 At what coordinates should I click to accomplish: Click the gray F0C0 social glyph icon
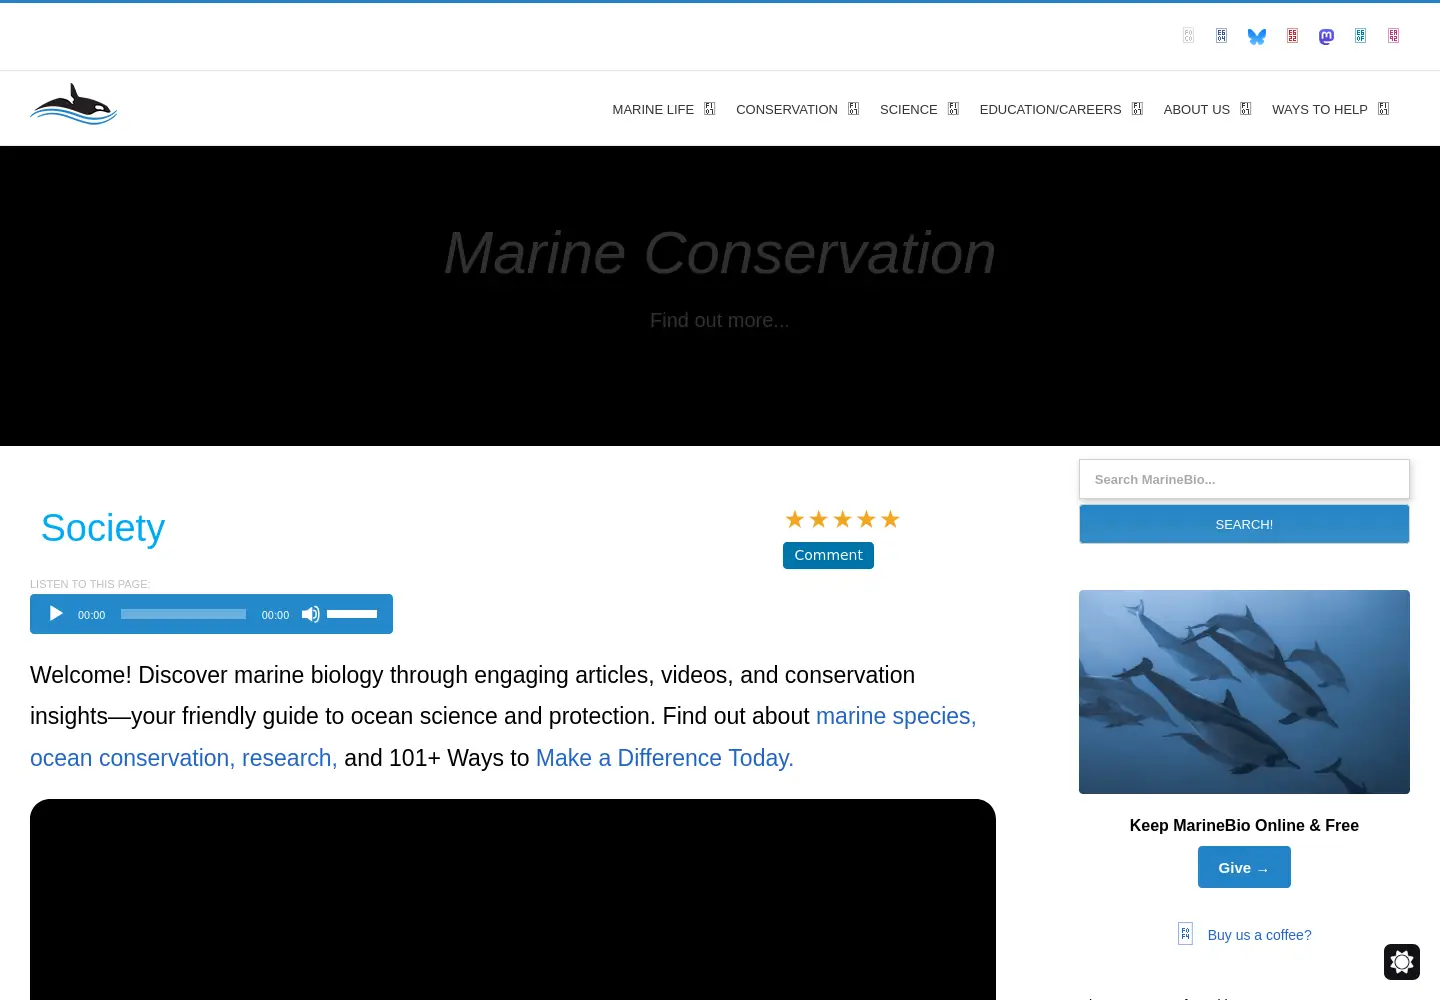coord(1188,35)
